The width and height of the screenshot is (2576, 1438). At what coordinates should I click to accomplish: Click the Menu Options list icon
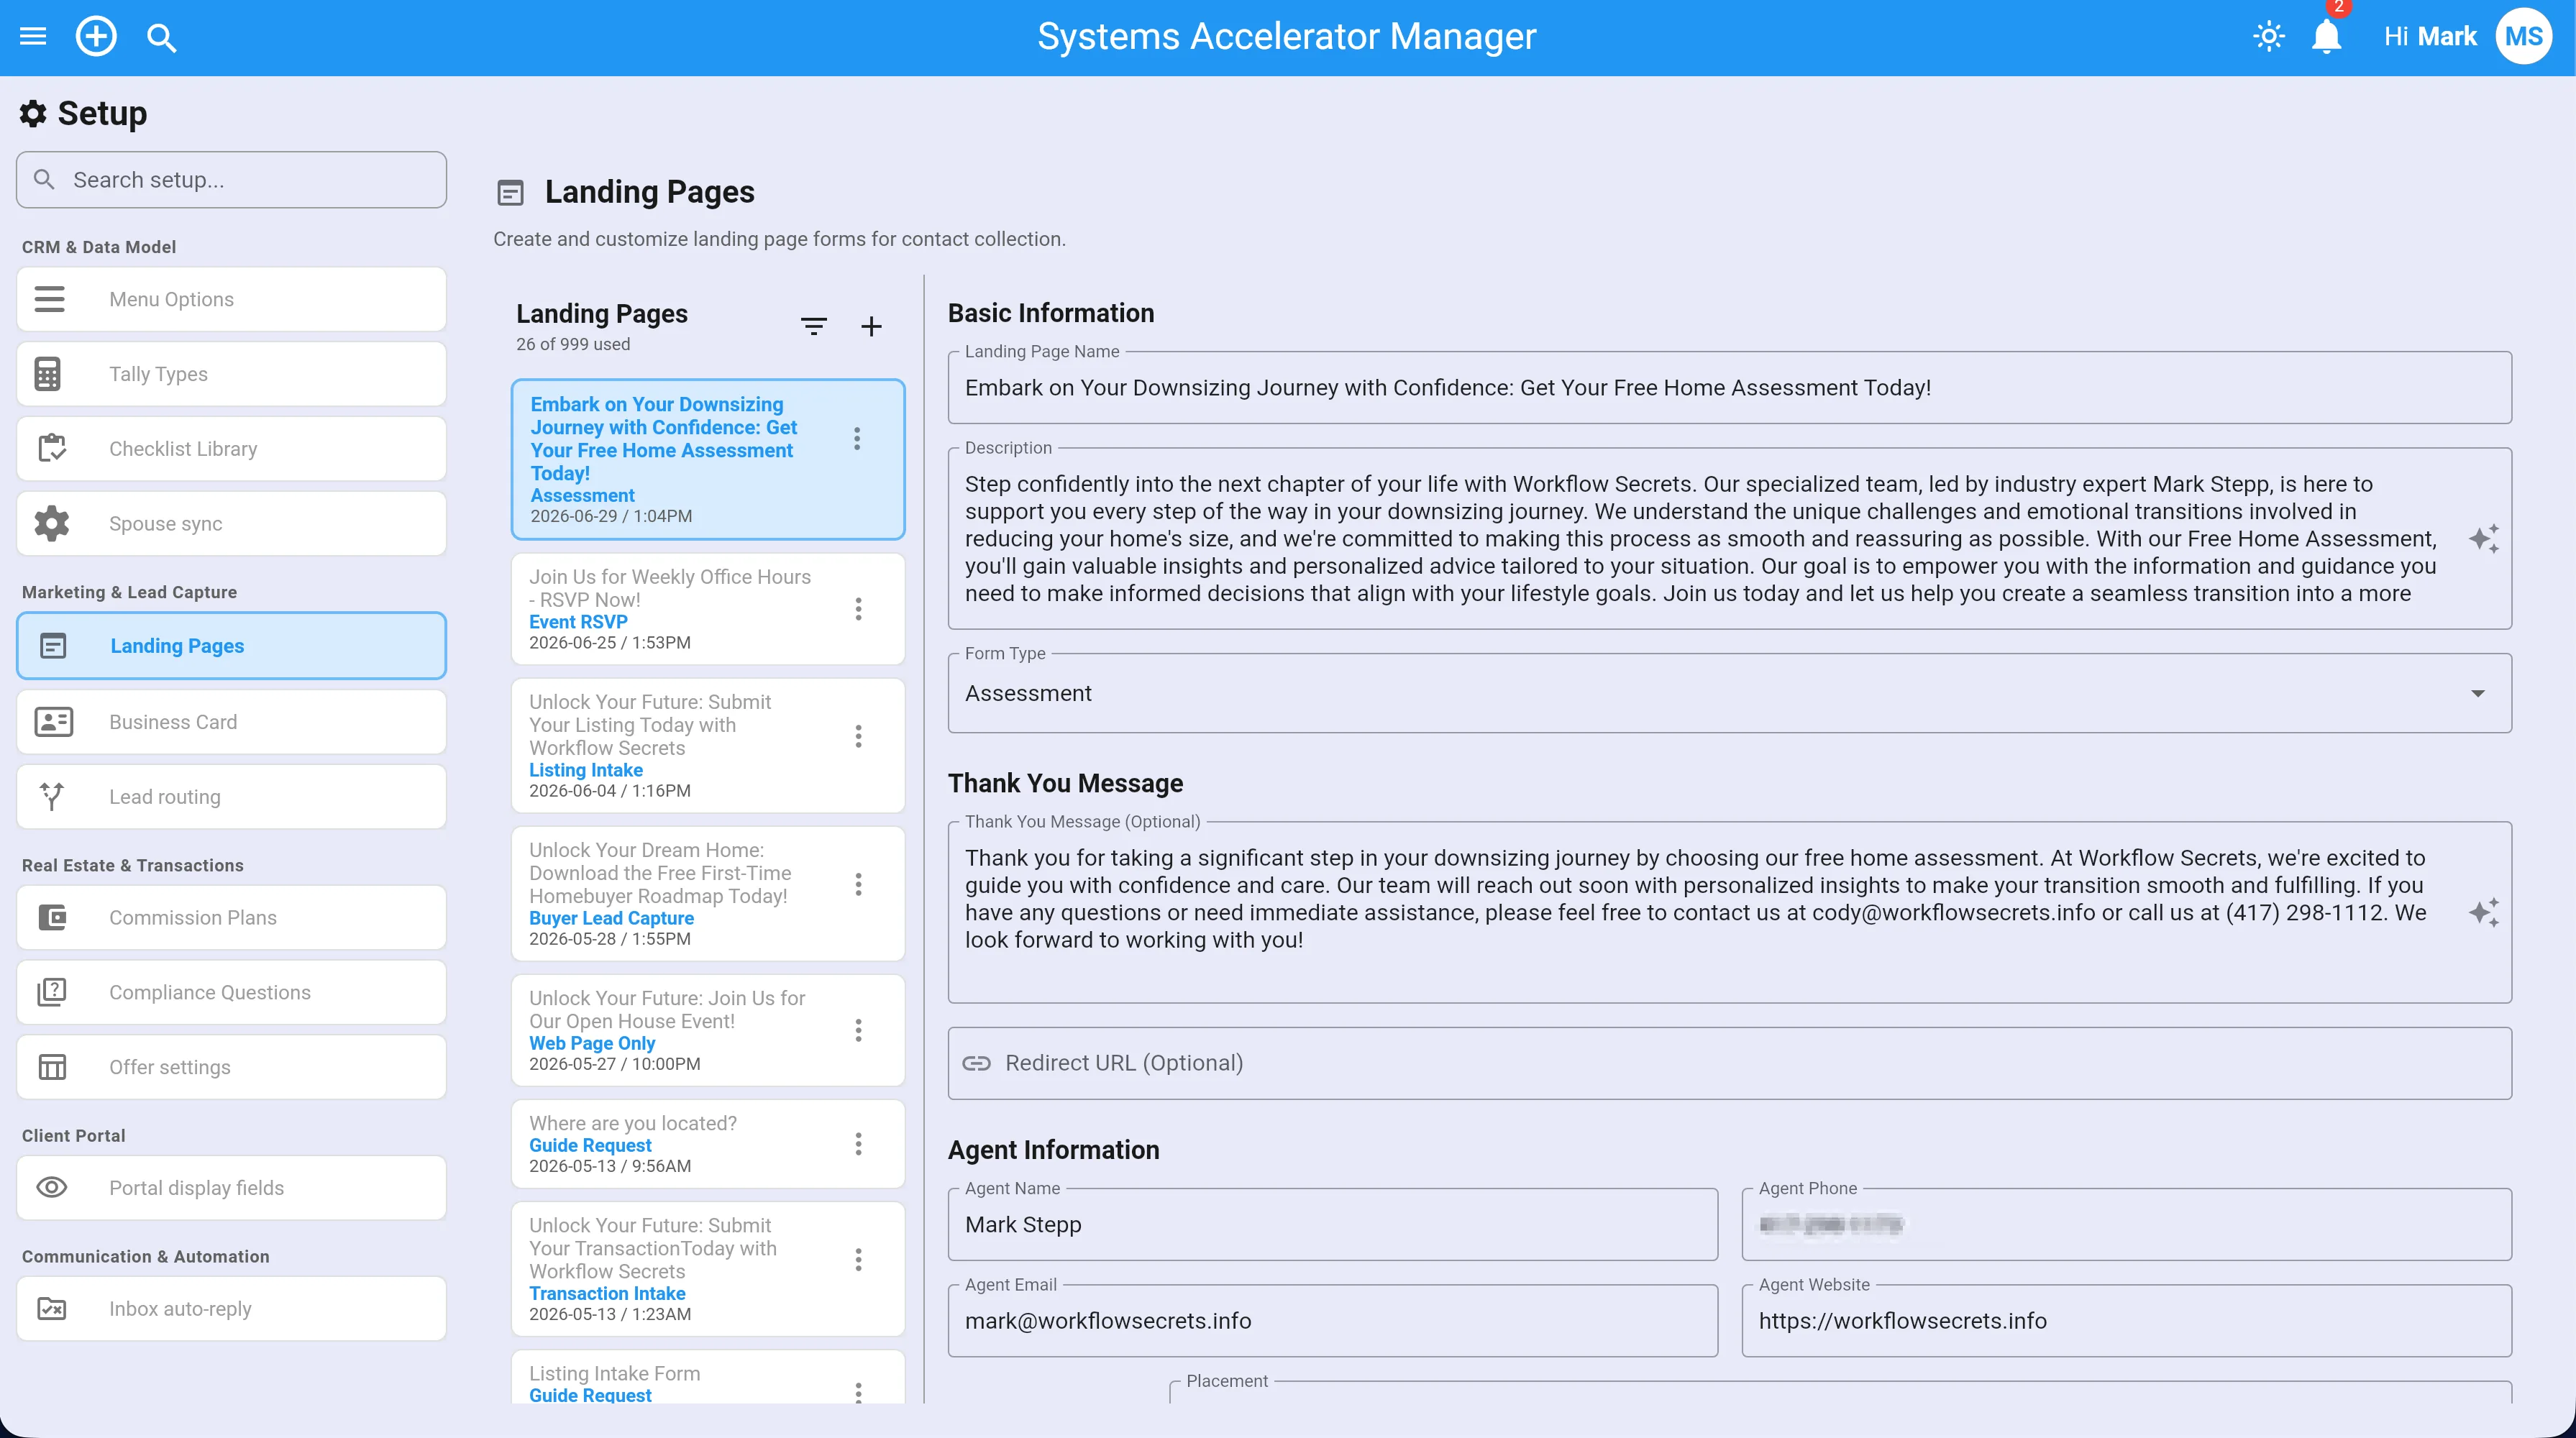pos(50,299)
